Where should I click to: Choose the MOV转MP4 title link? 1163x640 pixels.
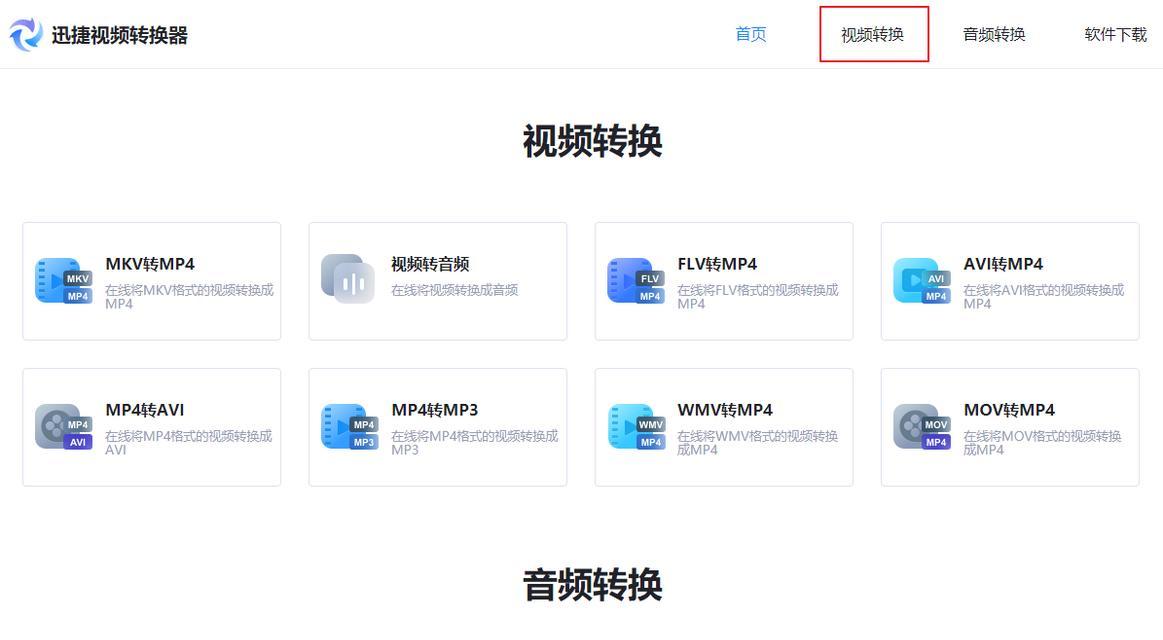(1009, 410)
